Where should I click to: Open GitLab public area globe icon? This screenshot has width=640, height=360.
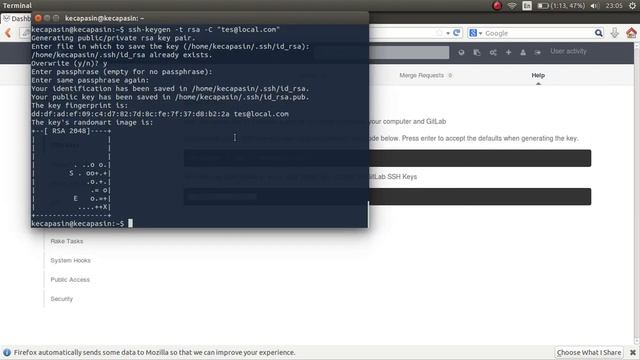coord(461,52)
